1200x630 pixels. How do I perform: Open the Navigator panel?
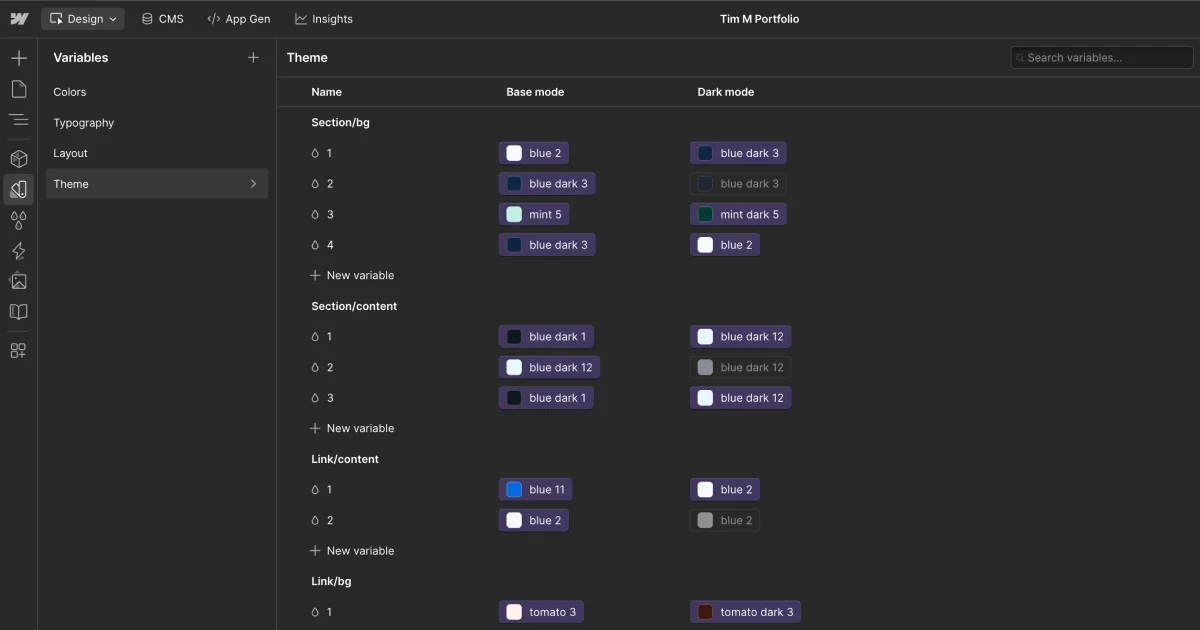tap(18, 119)
